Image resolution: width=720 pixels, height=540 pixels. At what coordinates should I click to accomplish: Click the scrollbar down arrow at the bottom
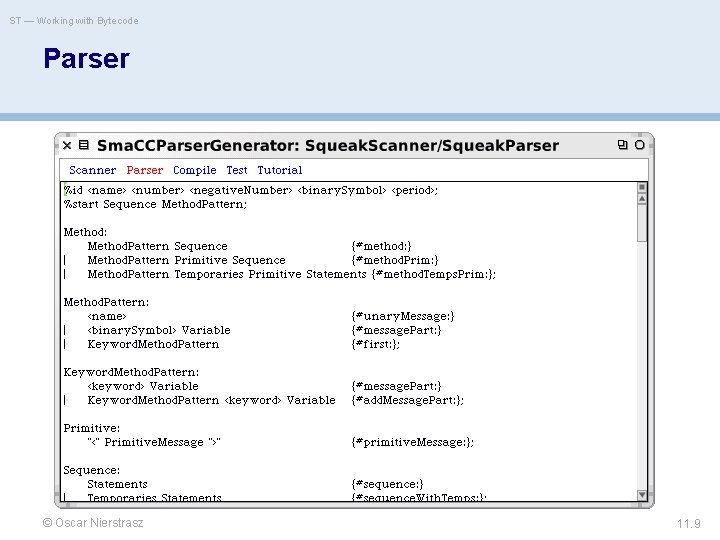coord(642,495)
